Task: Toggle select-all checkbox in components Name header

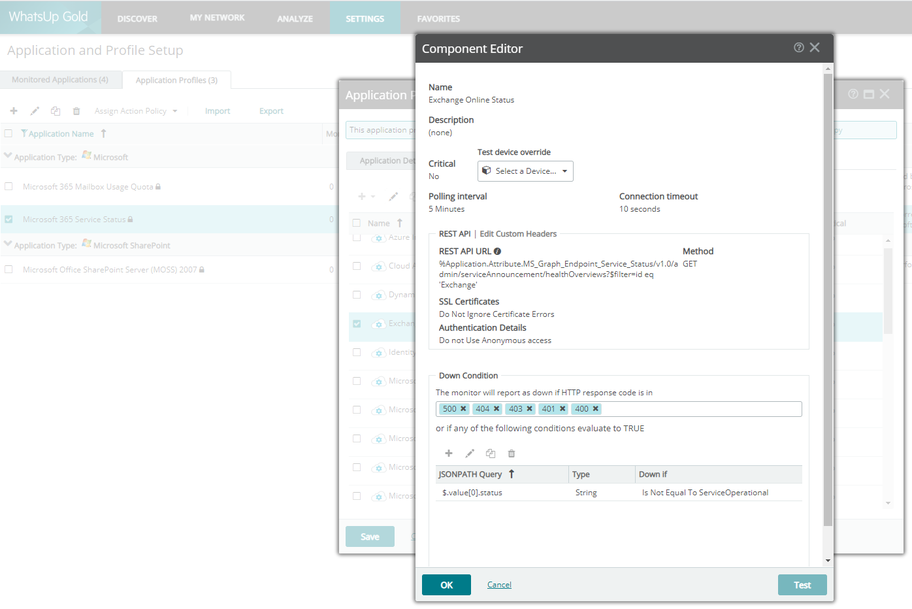Action: click(x=357, y=223)
